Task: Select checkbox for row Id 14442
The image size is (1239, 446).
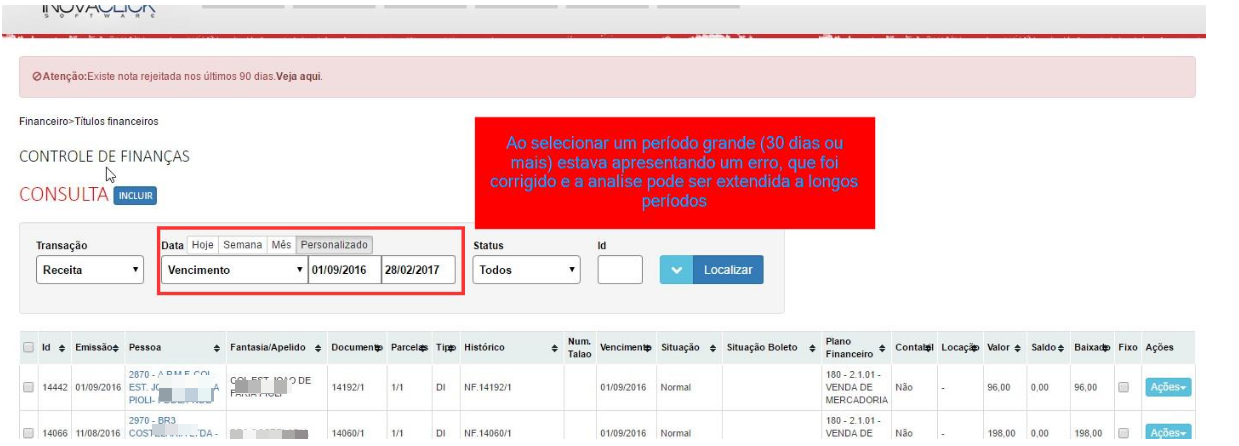Action: pos(28,387)
